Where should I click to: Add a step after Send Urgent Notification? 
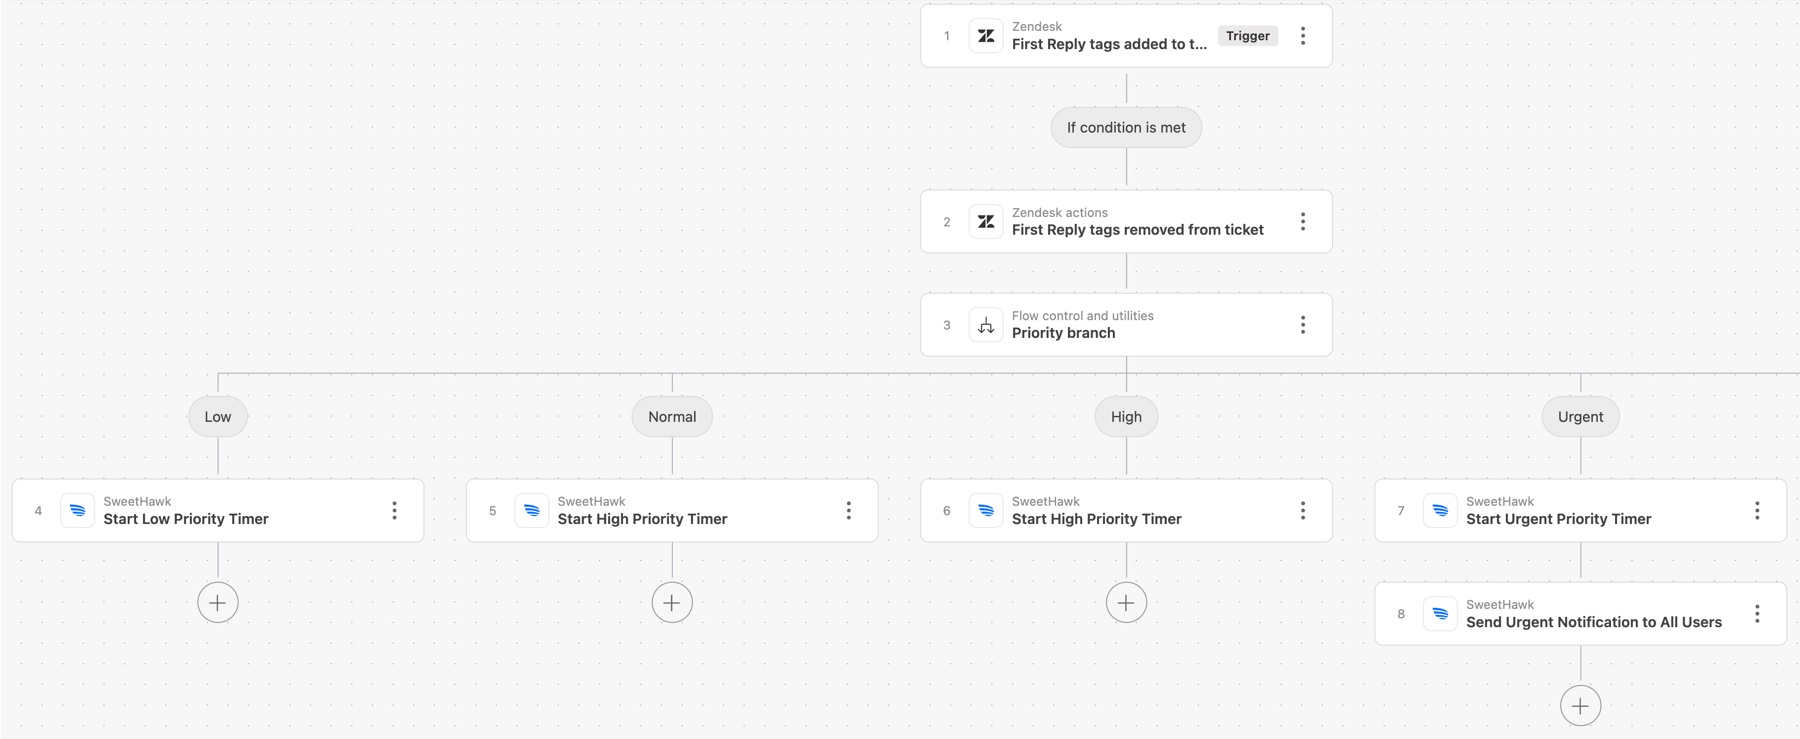coord(1580,706)
